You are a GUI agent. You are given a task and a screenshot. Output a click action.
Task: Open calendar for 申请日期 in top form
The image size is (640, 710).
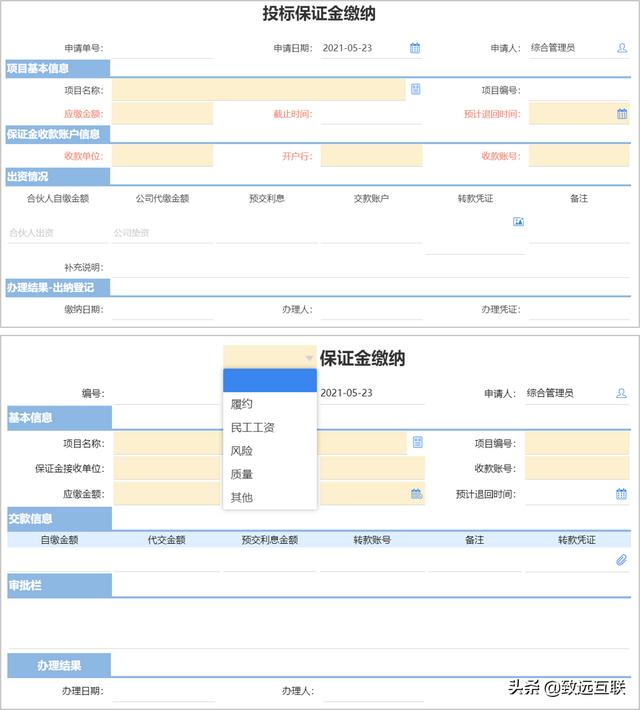[x=415, y=47]
